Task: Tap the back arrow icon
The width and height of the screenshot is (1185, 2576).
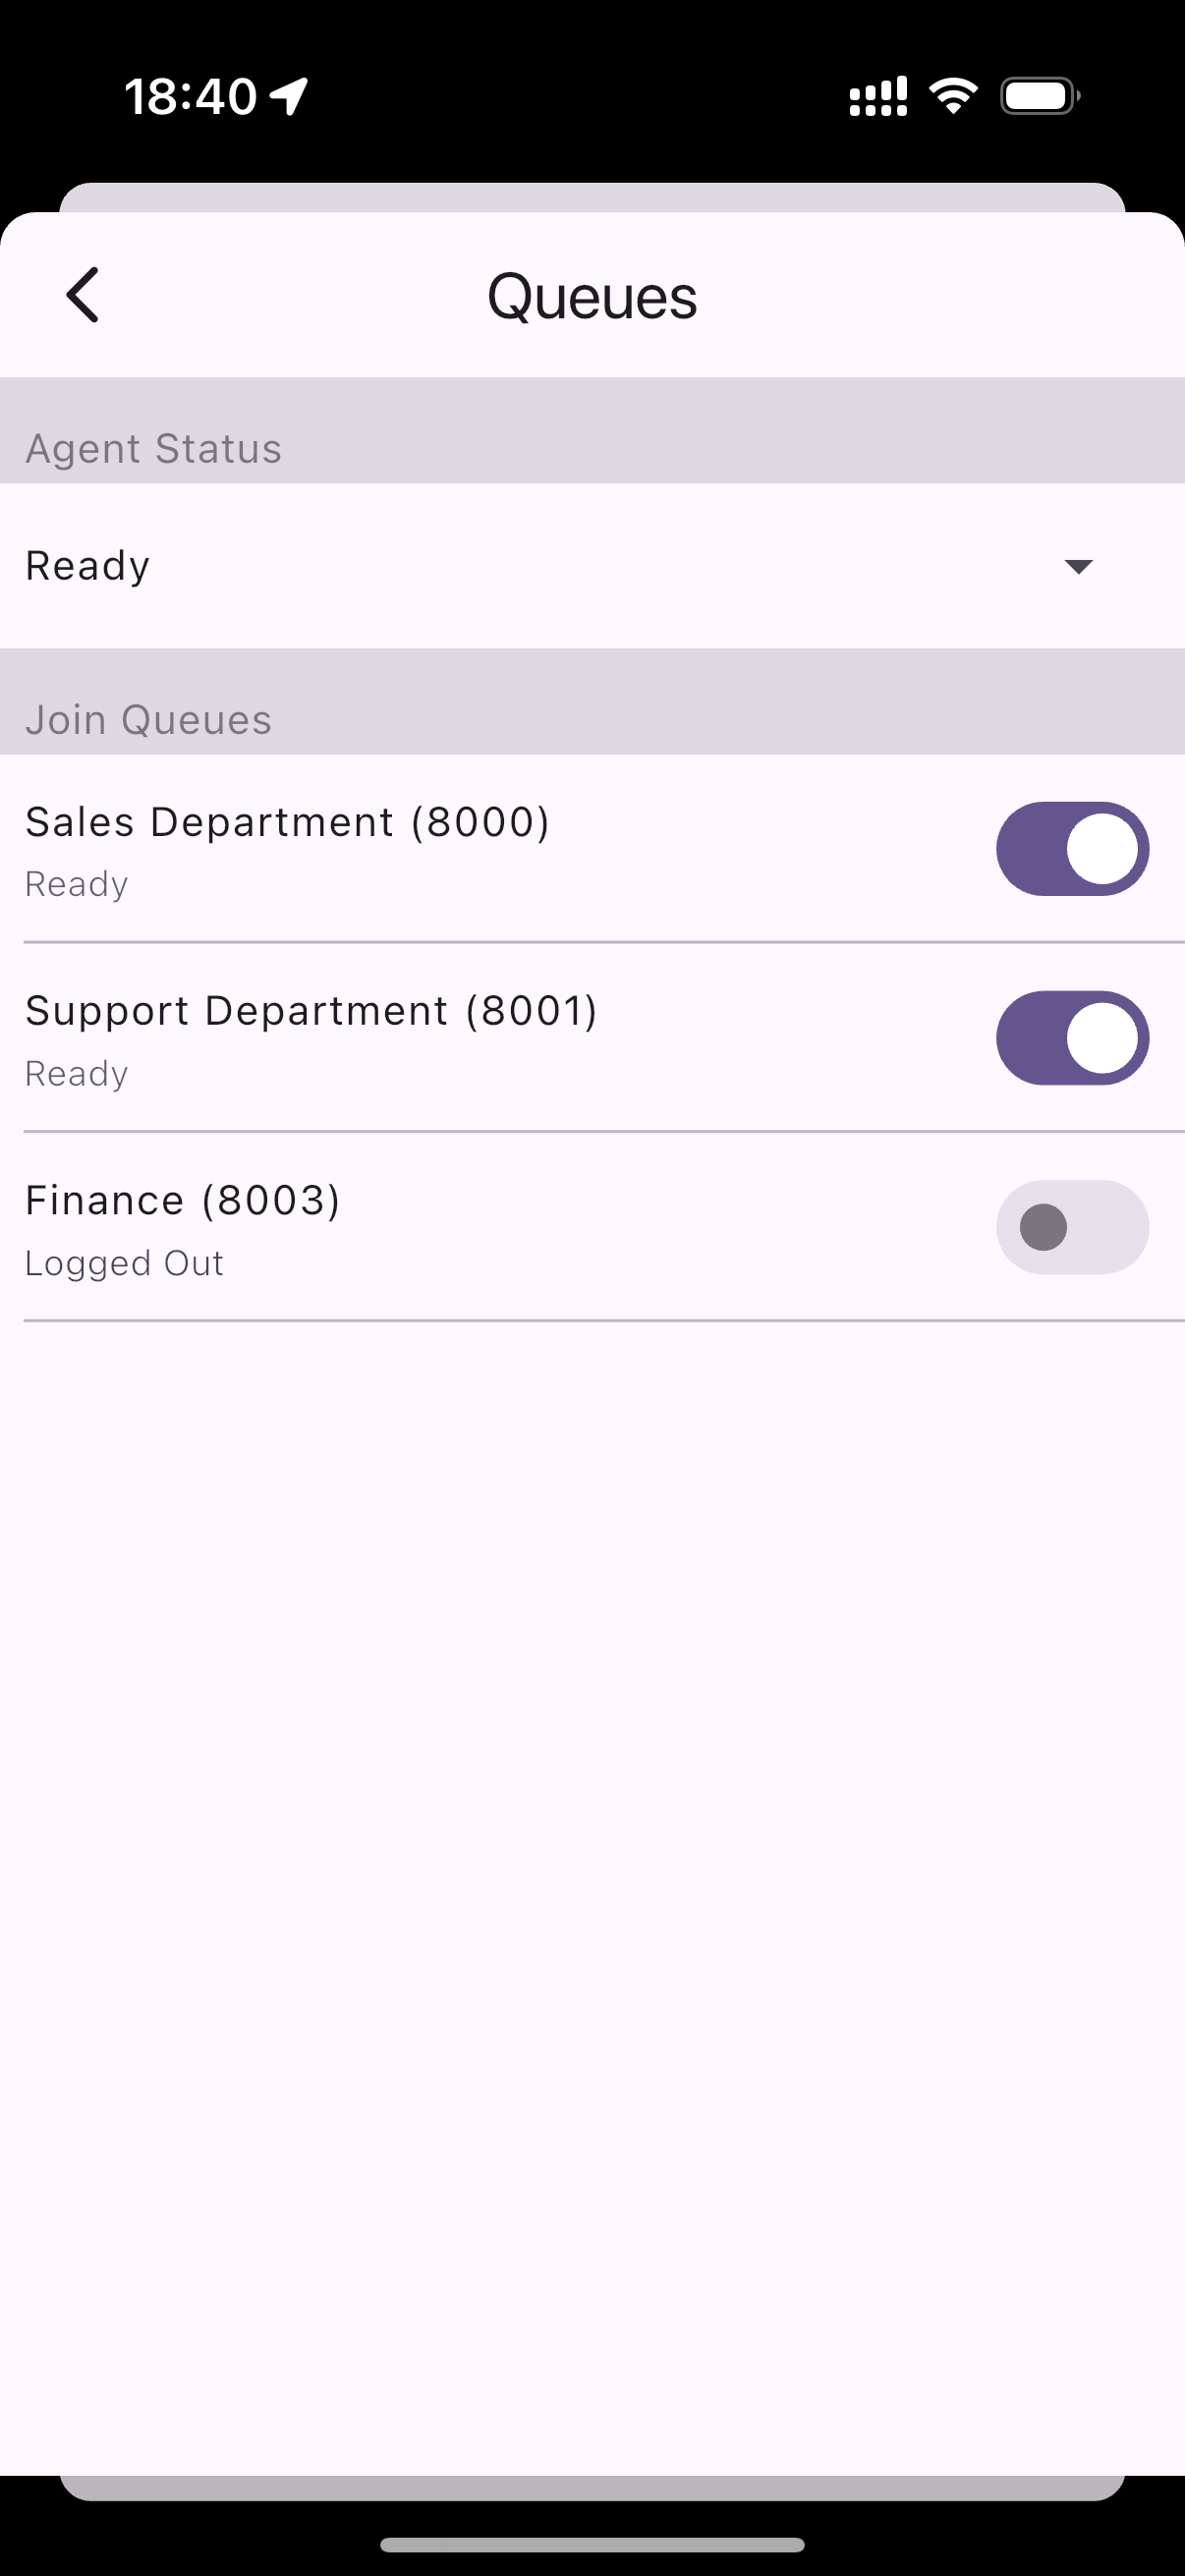Action: 83,295
